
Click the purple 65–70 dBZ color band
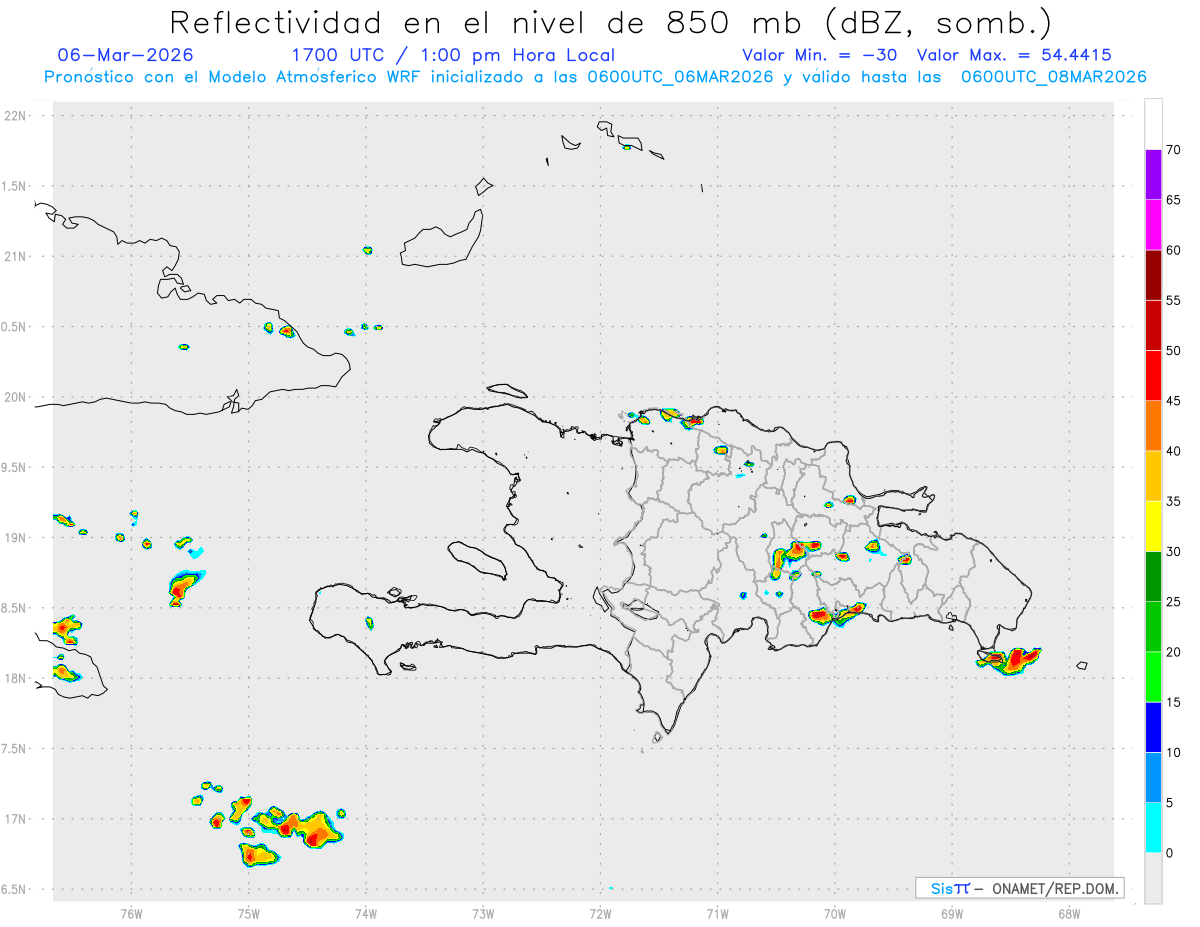coord(1153,175)
